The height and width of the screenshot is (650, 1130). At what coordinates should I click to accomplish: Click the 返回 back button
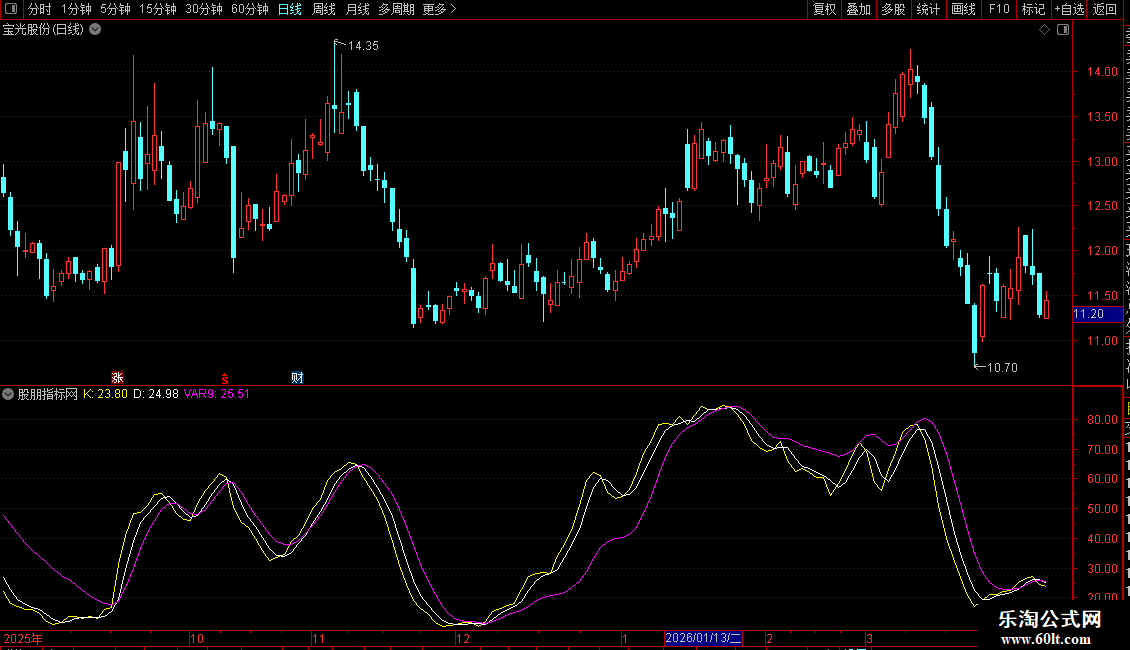(1105, 9)
